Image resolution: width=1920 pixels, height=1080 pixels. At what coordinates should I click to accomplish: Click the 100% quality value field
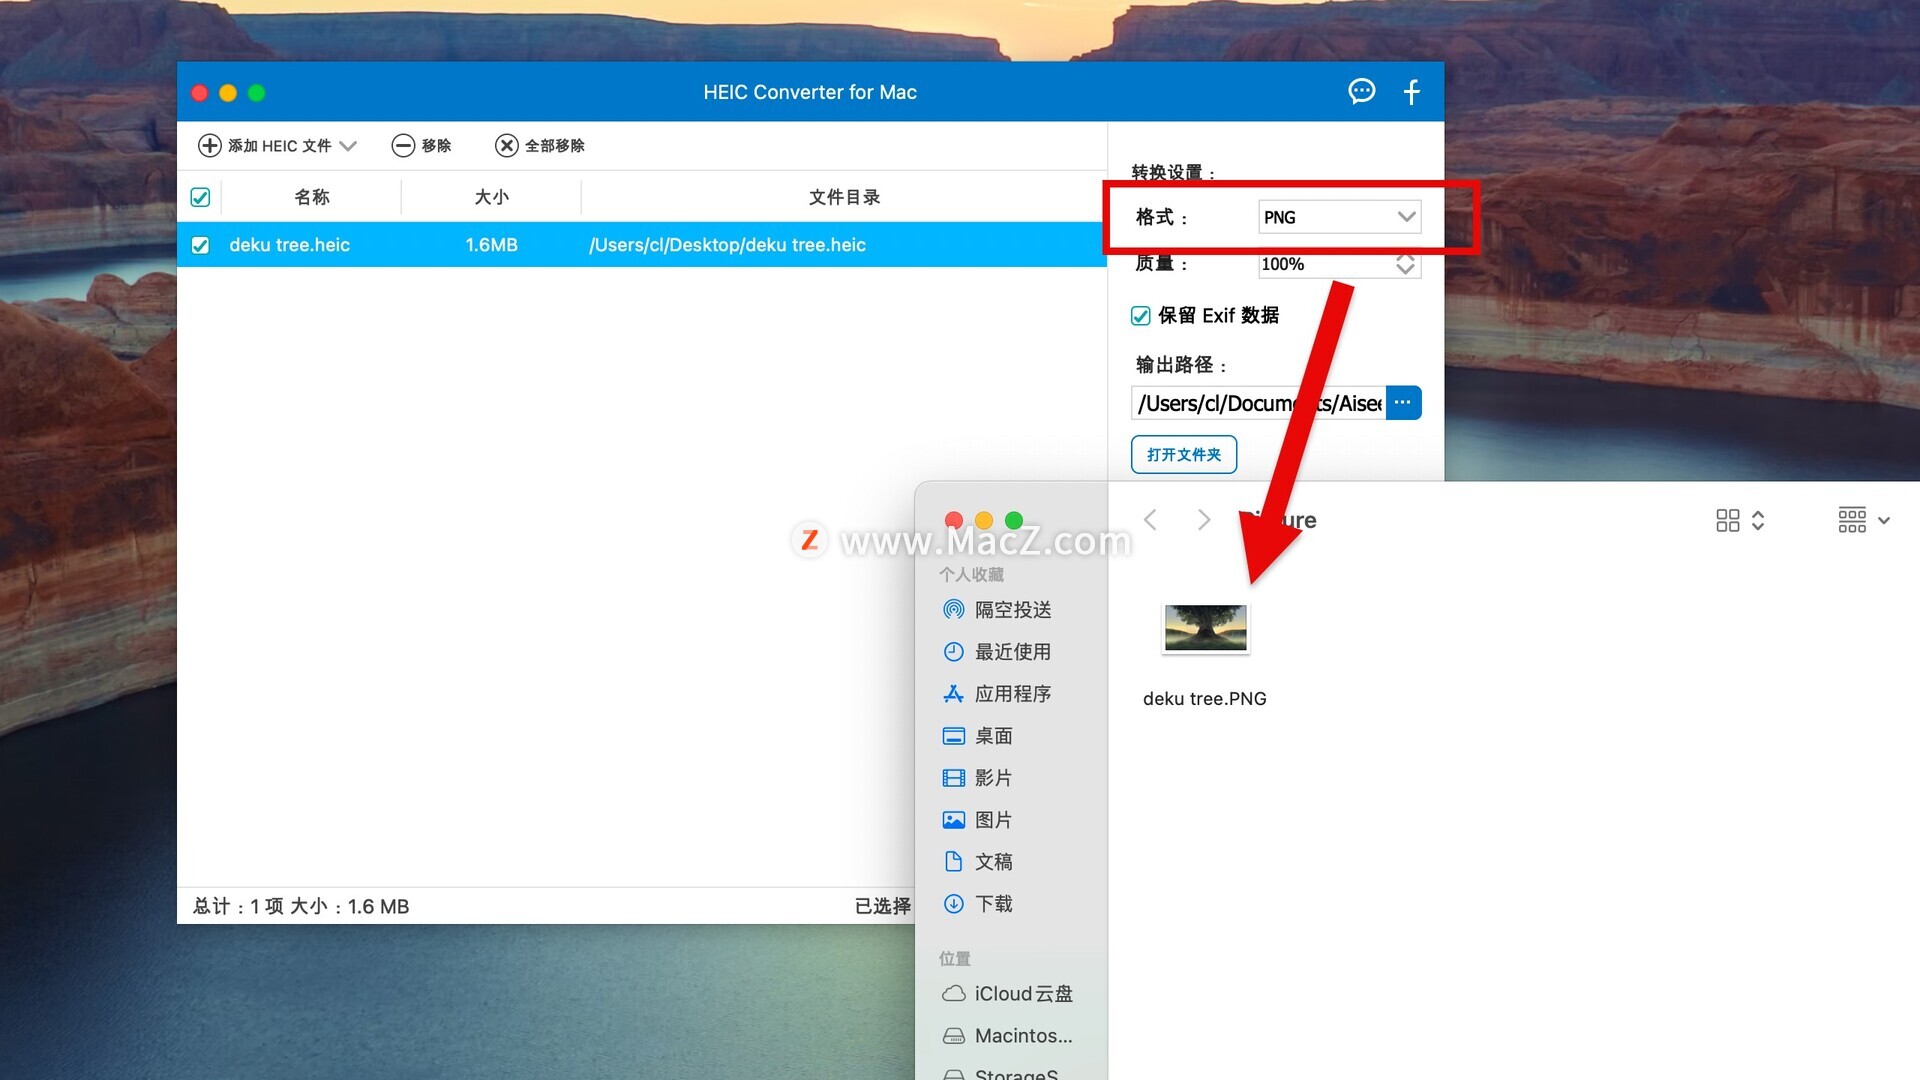tap(1327, 264)
